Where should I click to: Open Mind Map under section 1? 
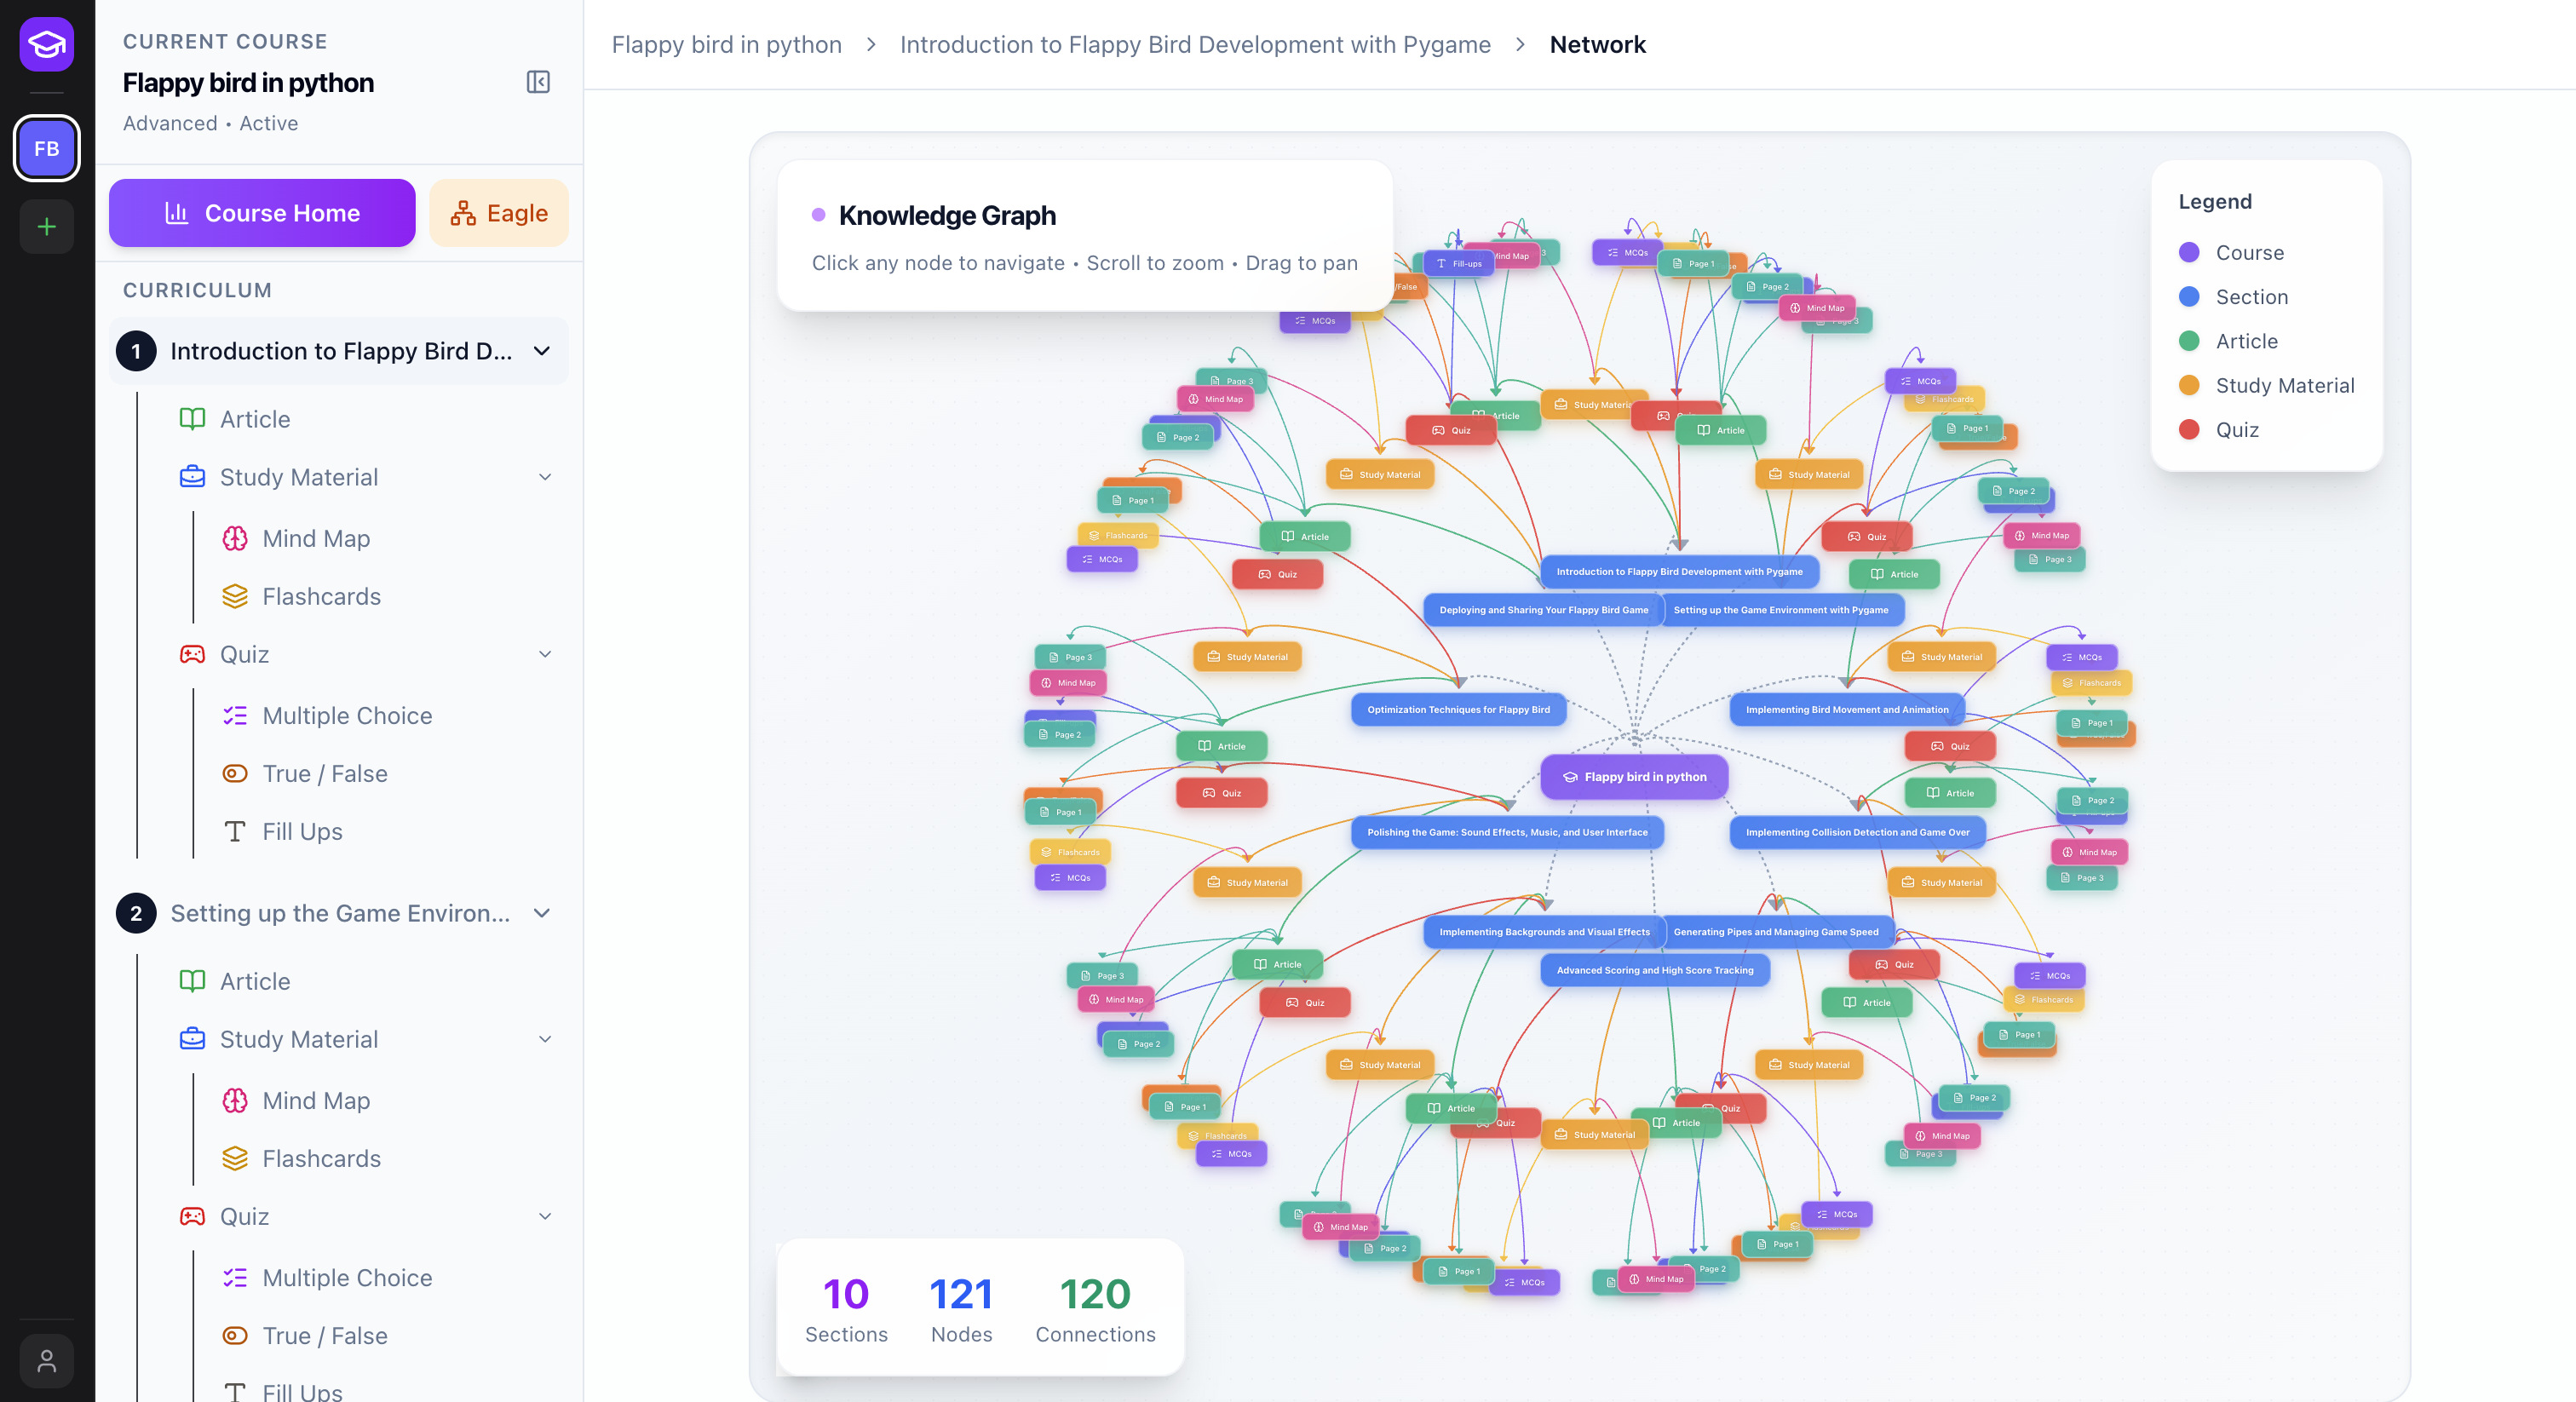click(x=315, y=539)
